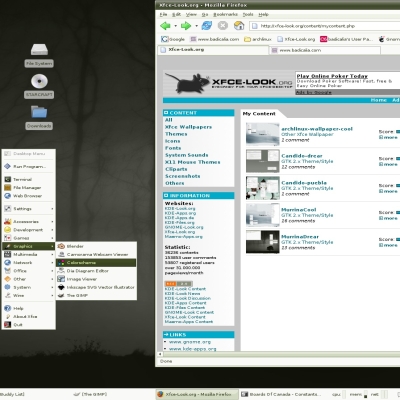Click the Reload page icon in Firefox
400x400 pixels.
pyautogui.click(x=207, y=25)
